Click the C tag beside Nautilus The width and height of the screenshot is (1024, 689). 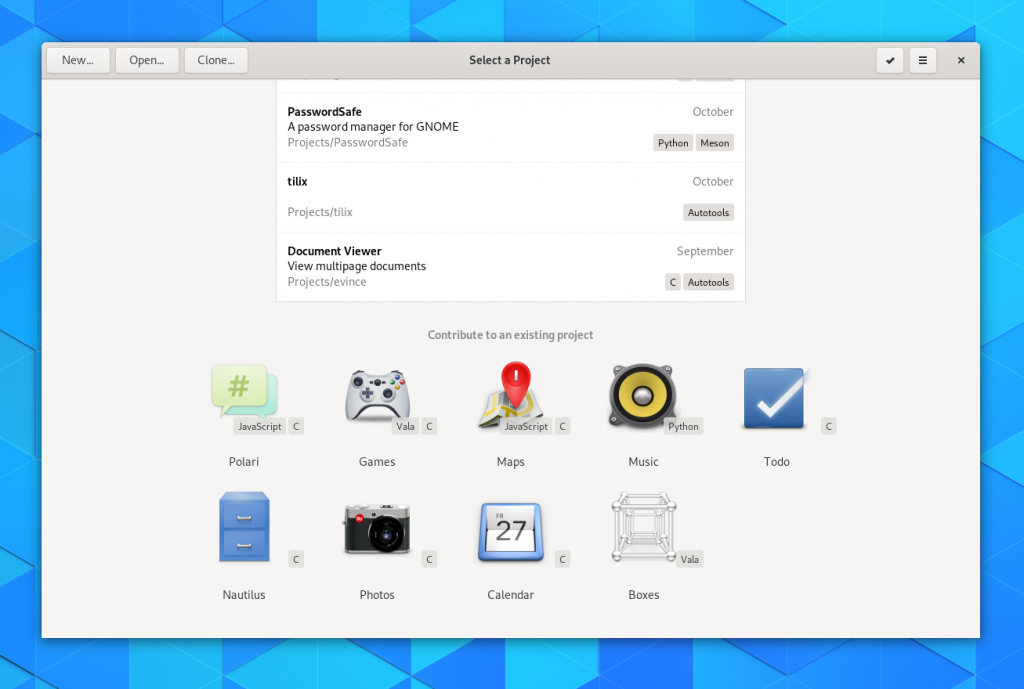(296, 559)
